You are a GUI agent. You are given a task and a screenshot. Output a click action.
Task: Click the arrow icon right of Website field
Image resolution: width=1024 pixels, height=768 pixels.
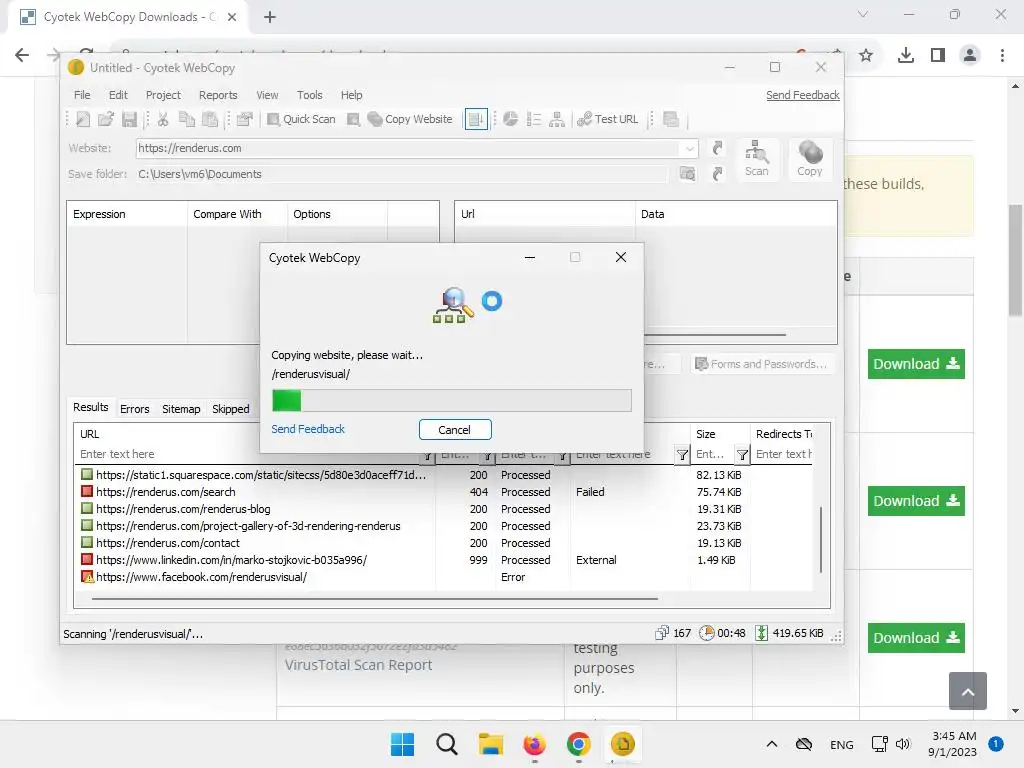[718, 148]
